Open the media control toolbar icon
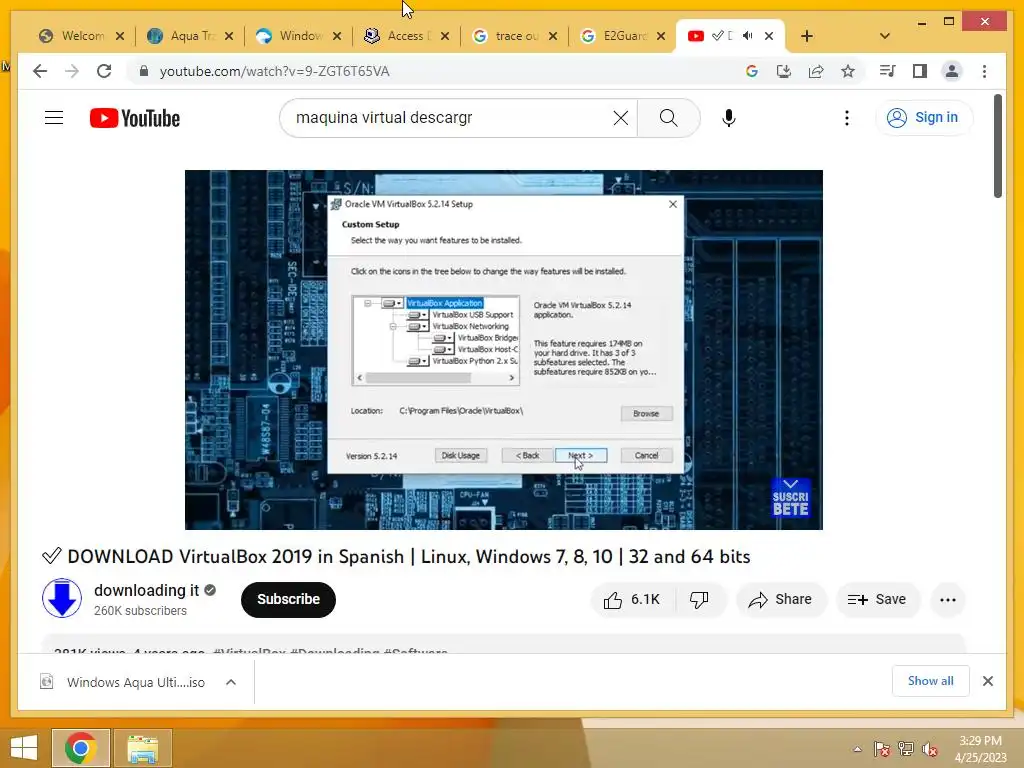1024x768 pixels. (888, 71)
